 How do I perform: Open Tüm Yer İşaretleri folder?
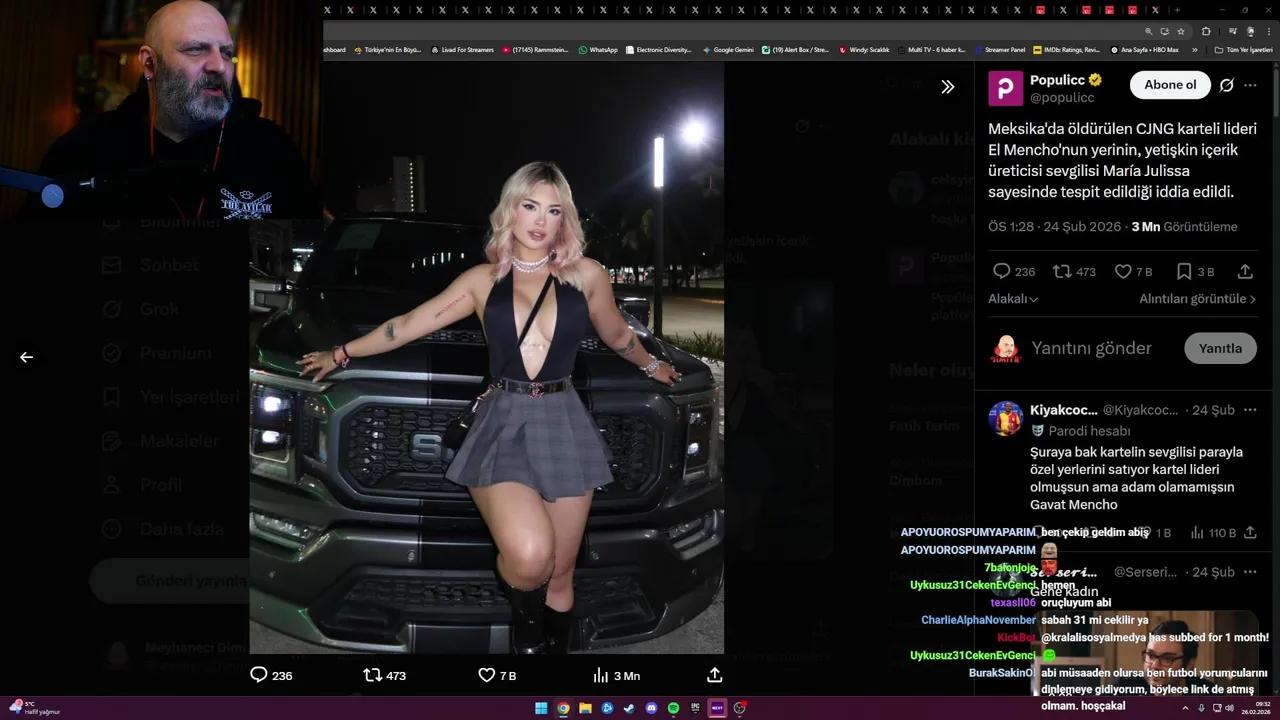coord(1243,49)
